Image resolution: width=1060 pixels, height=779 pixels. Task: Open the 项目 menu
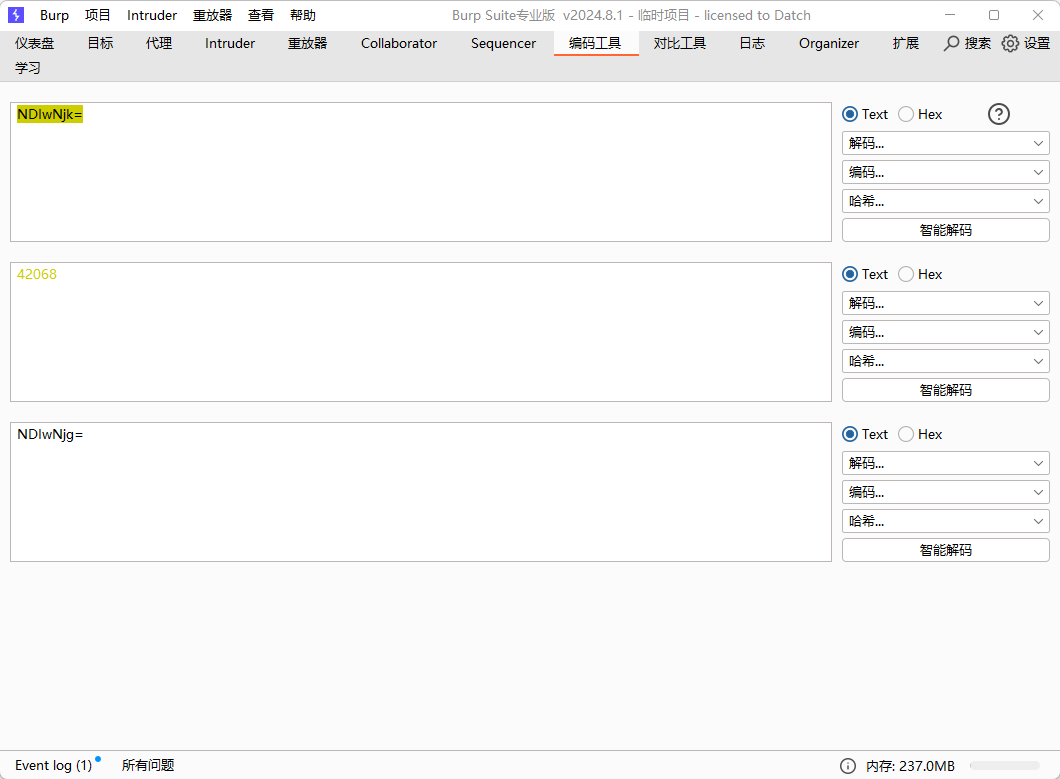point(97,15)
